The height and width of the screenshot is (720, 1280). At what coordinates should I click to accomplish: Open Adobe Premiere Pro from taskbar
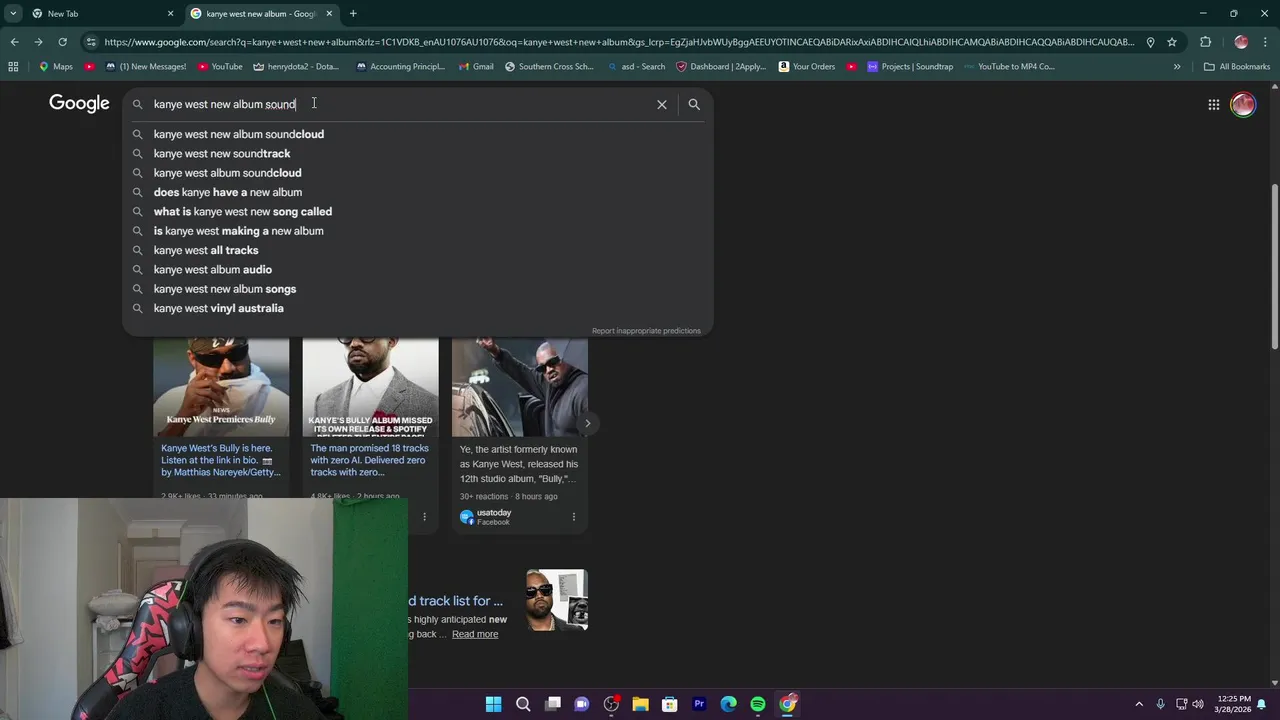pyautogui.click(x=699, y=704)
